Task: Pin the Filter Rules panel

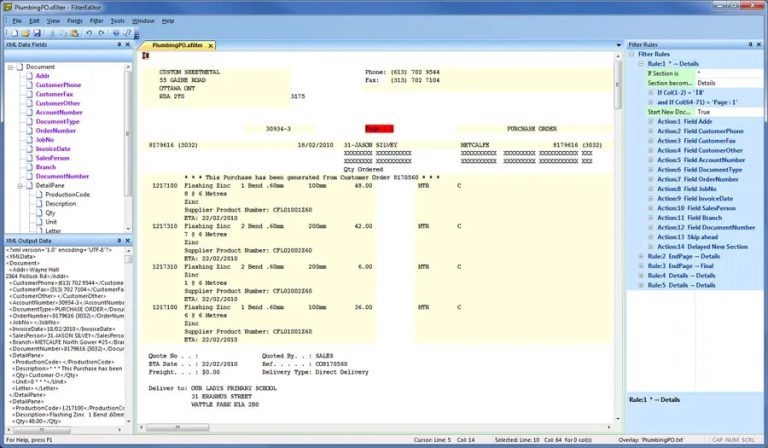Action: coord(750,45)
